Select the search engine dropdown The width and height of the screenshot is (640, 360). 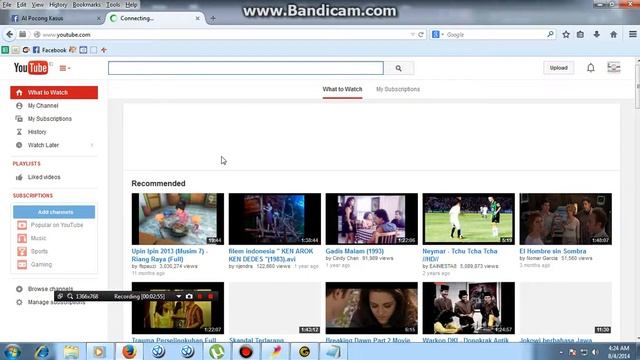[438, 35]
